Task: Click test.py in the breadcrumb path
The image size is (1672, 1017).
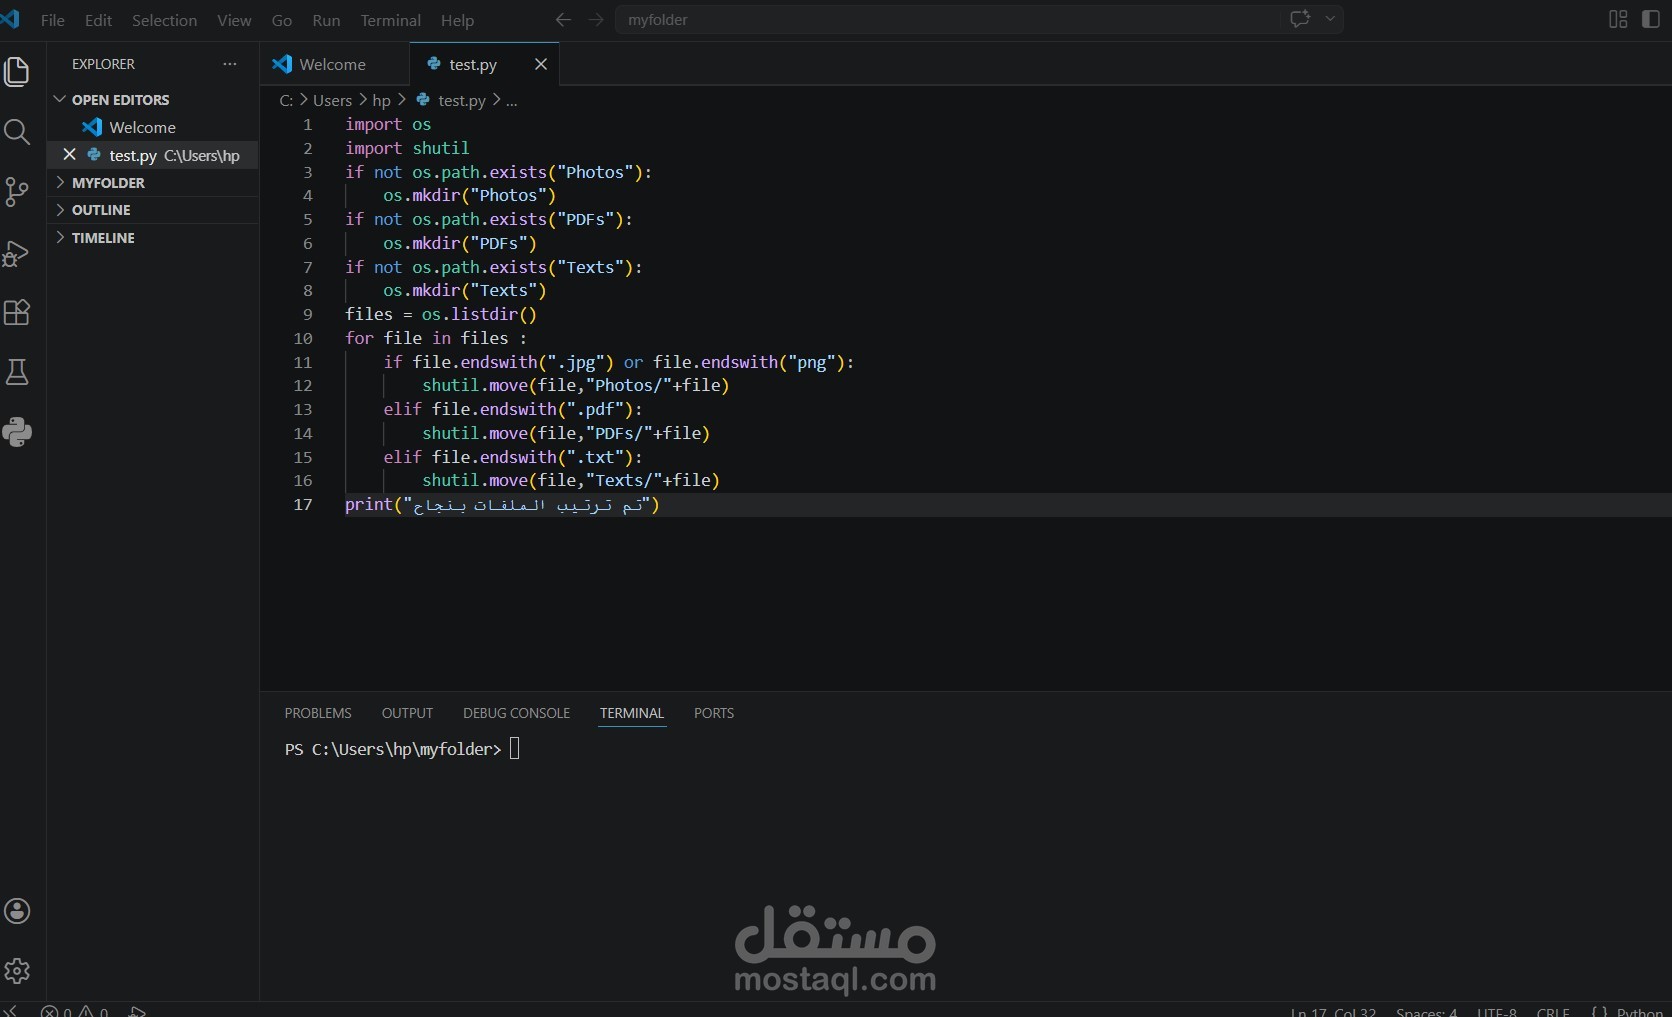Action: coord(461,100)
